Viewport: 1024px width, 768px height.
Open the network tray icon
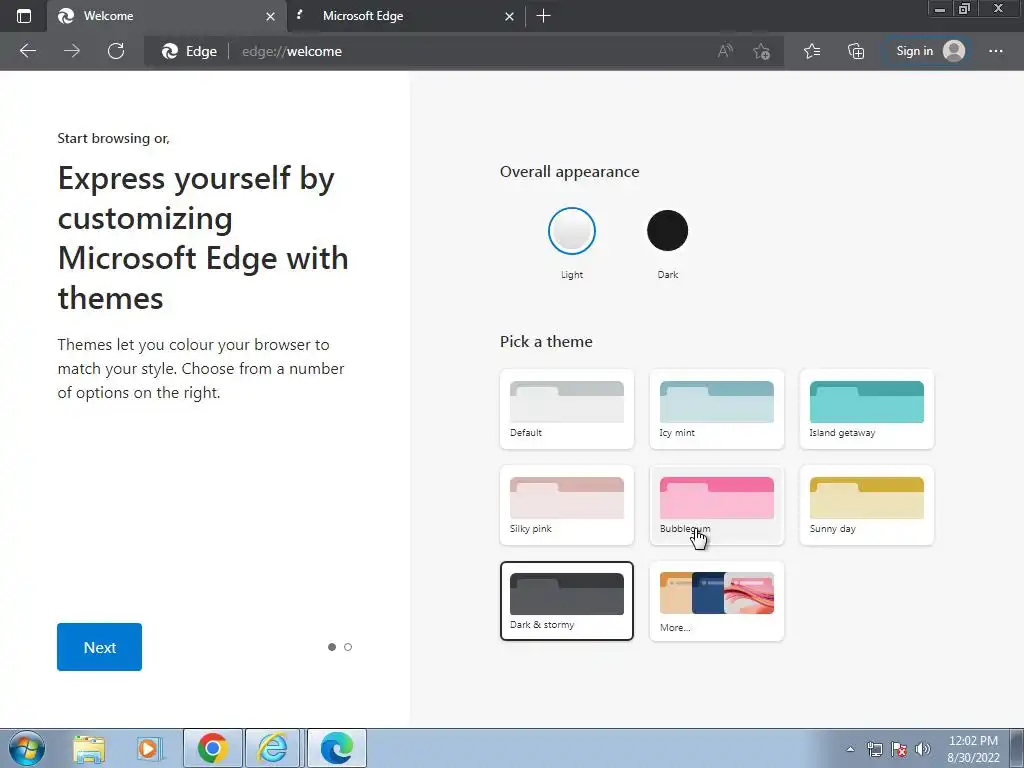click(874, 749)
